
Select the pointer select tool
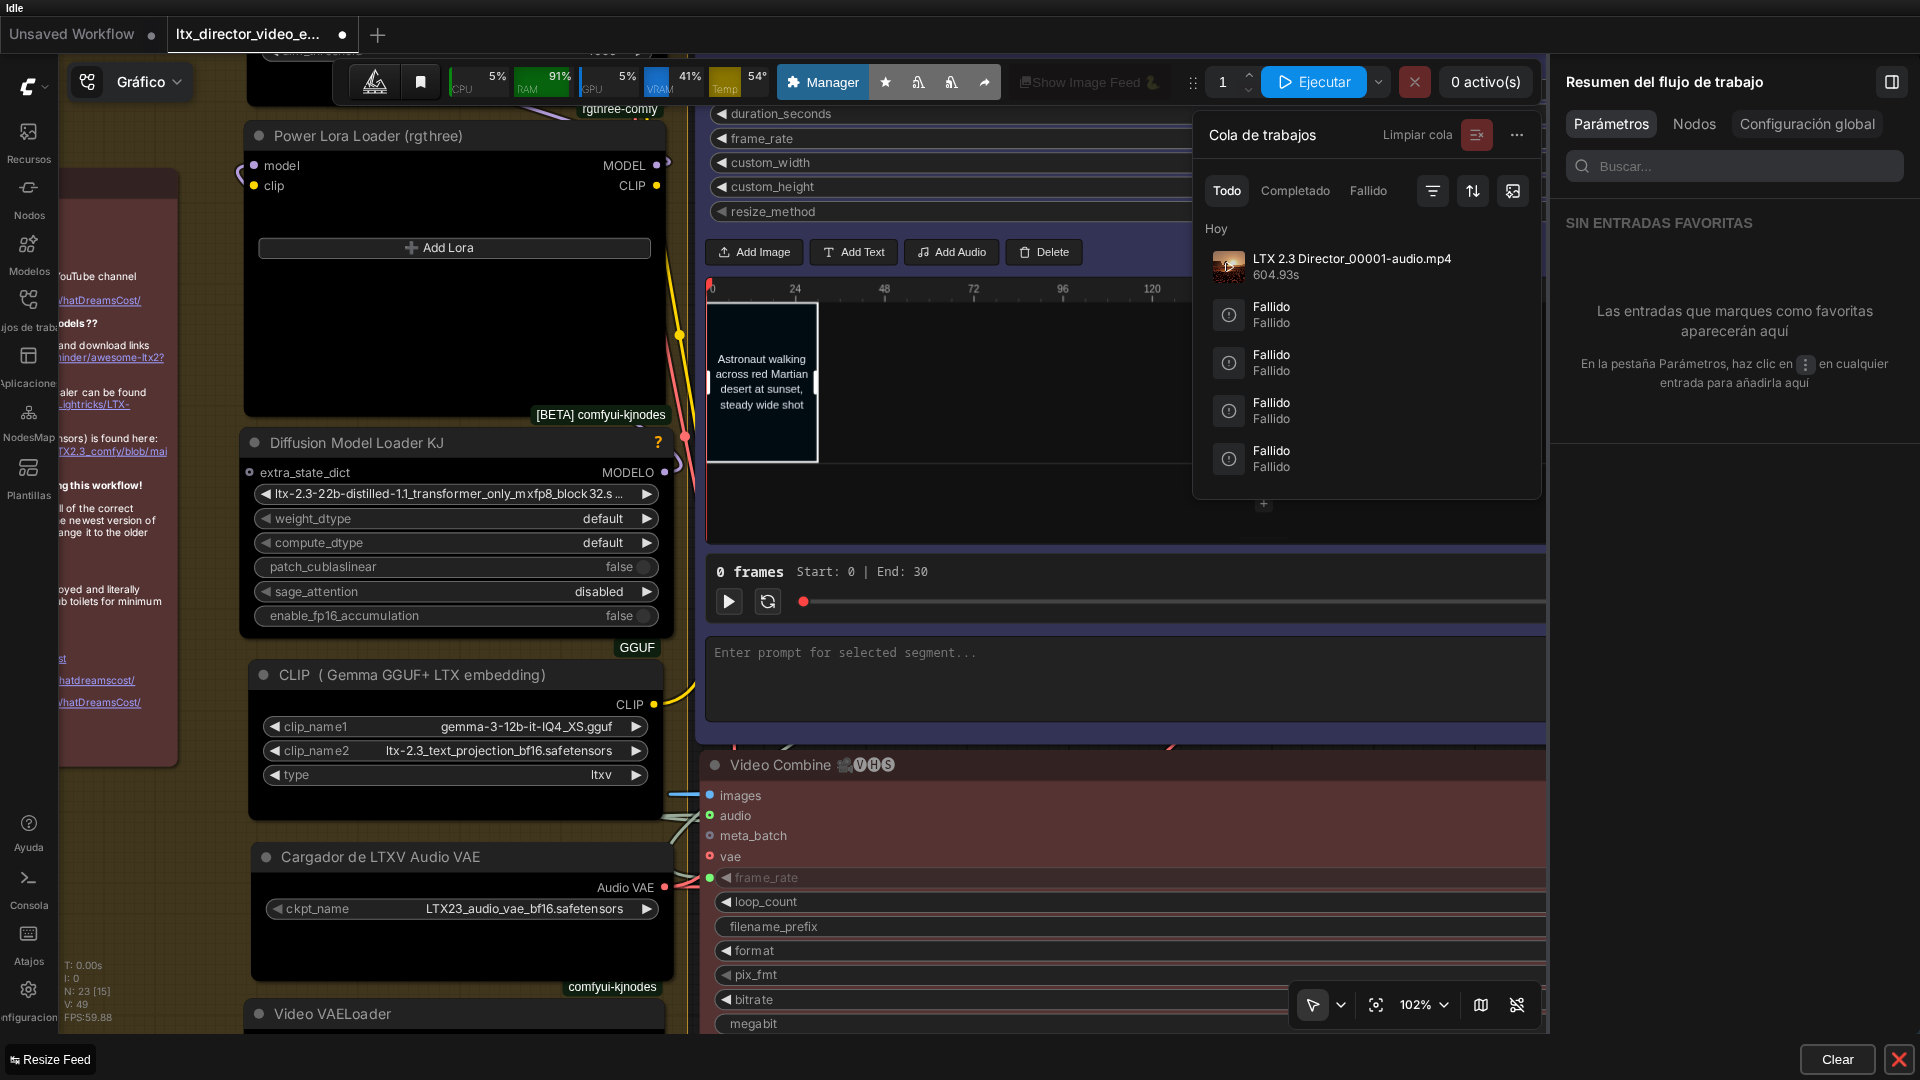pyautogui.click(x=1312, y=1005)
